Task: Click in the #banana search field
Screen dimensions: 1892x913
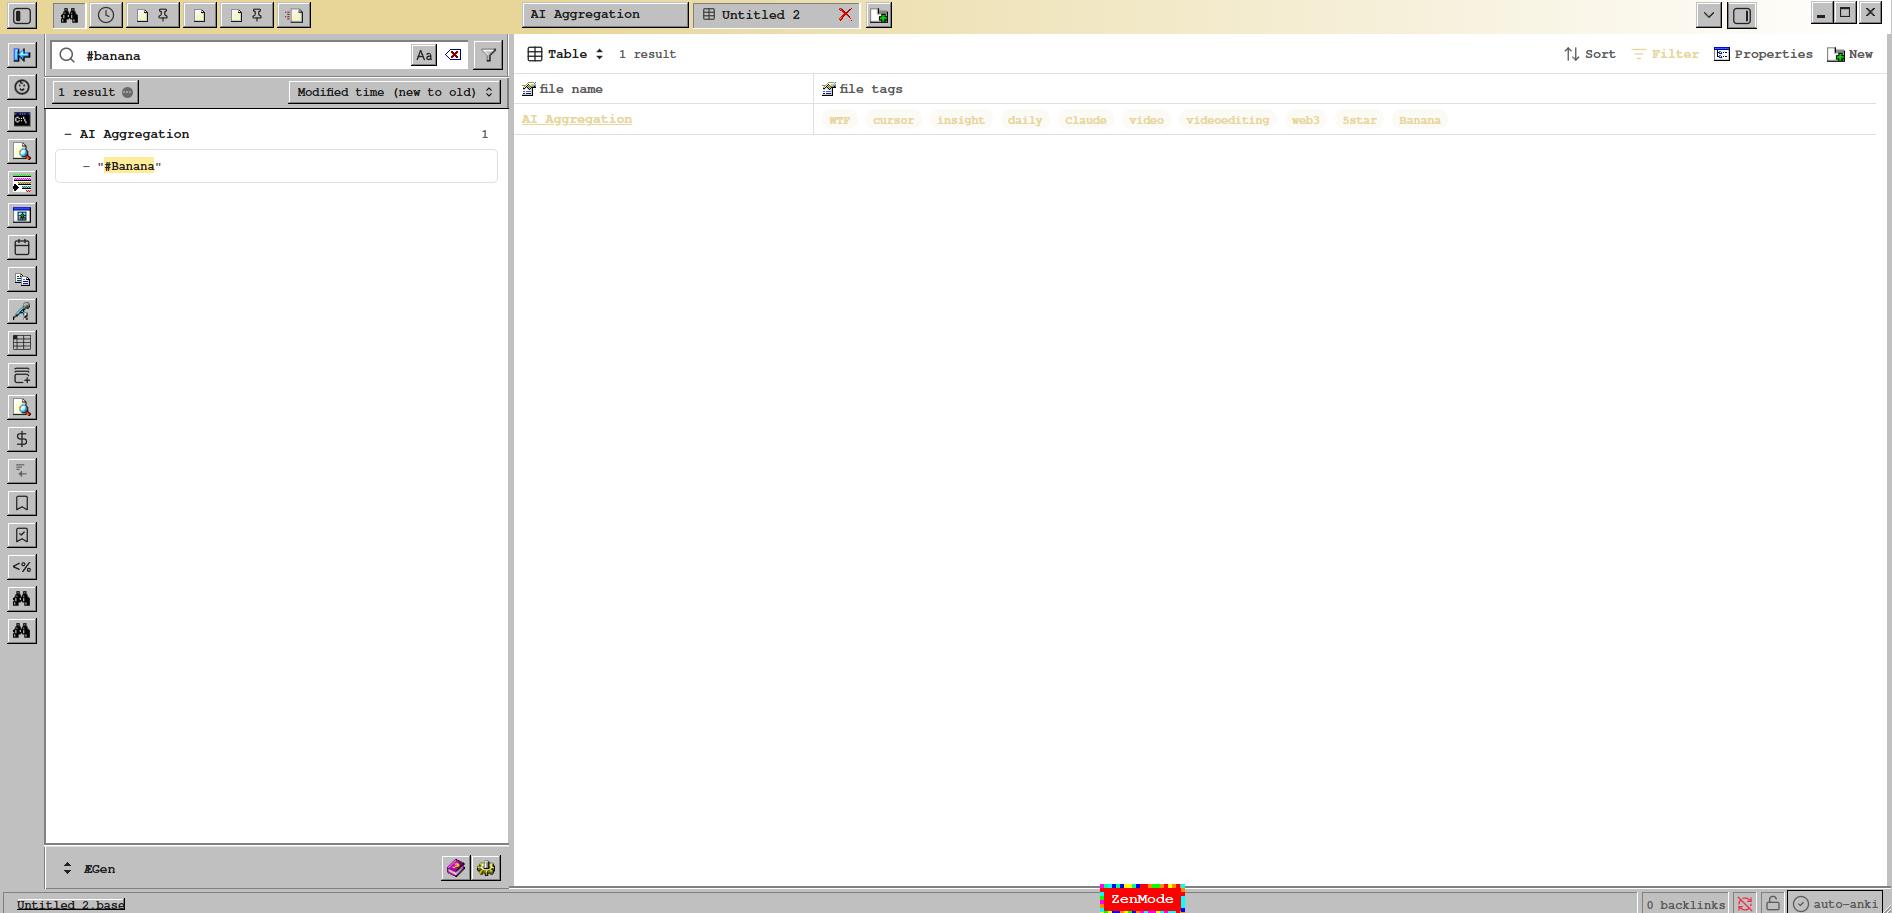Action: [x=240, y=56]
